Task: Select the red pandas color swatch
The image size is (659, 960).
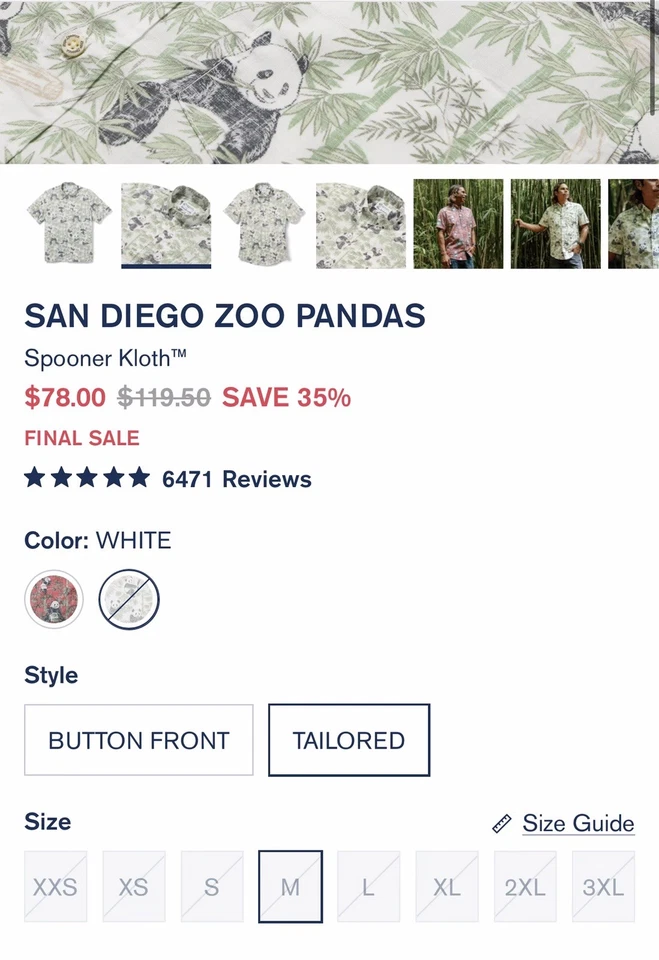Action: (x=55, y=599)
